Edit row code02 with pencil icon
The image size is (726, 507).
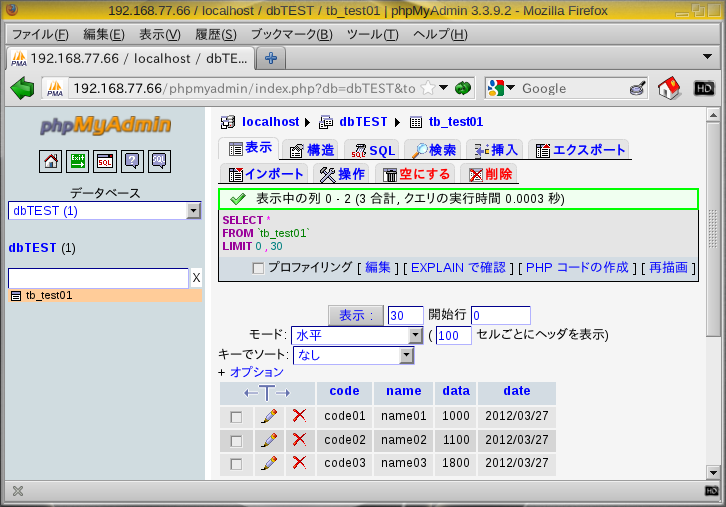(269, 440)
